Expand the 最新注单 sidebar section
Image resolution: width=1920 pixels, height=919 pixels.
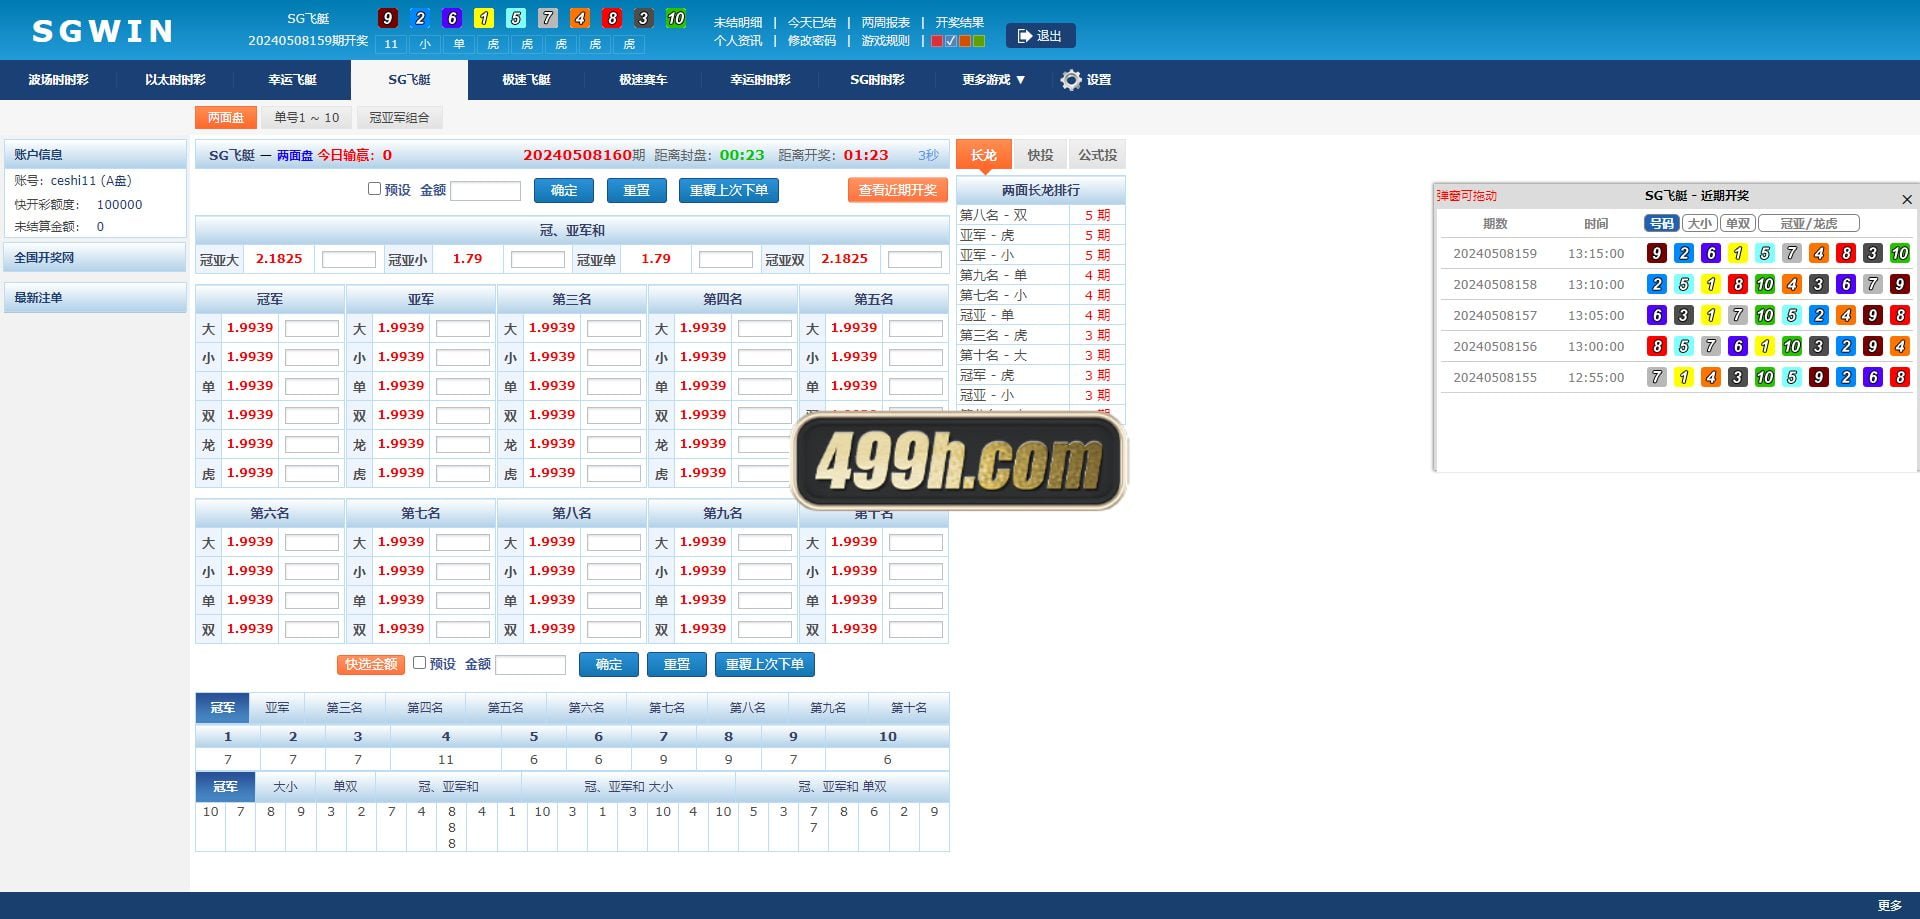(95, 298)
